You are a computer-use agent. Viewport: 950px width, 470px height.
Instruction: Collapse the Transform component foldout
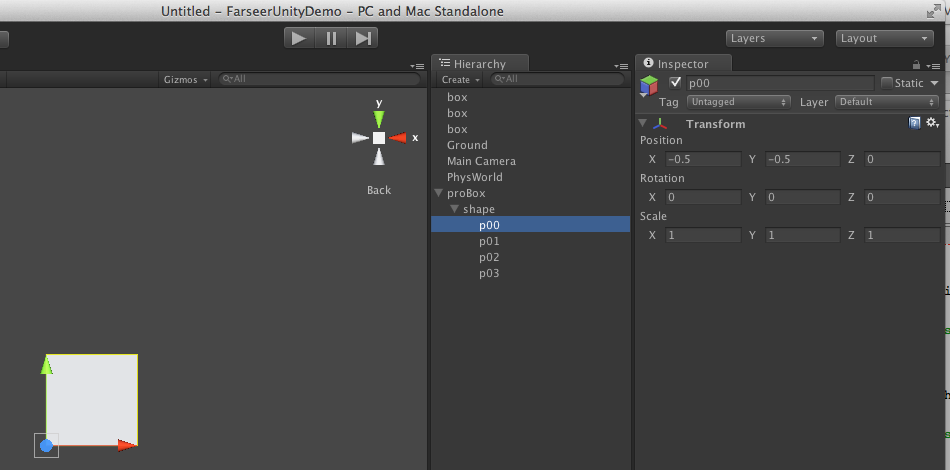(643, 124)
